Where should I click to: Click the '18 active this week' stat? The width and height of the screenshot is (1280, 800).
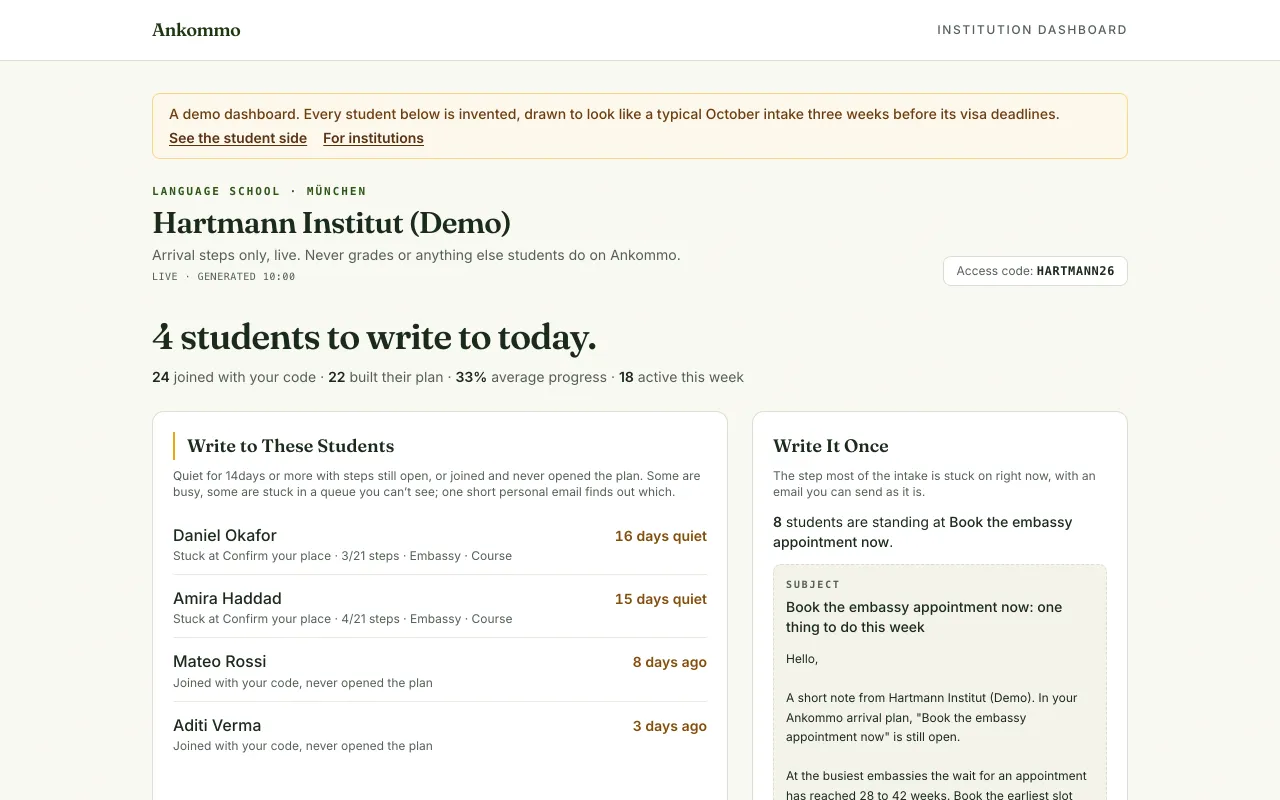681,377
